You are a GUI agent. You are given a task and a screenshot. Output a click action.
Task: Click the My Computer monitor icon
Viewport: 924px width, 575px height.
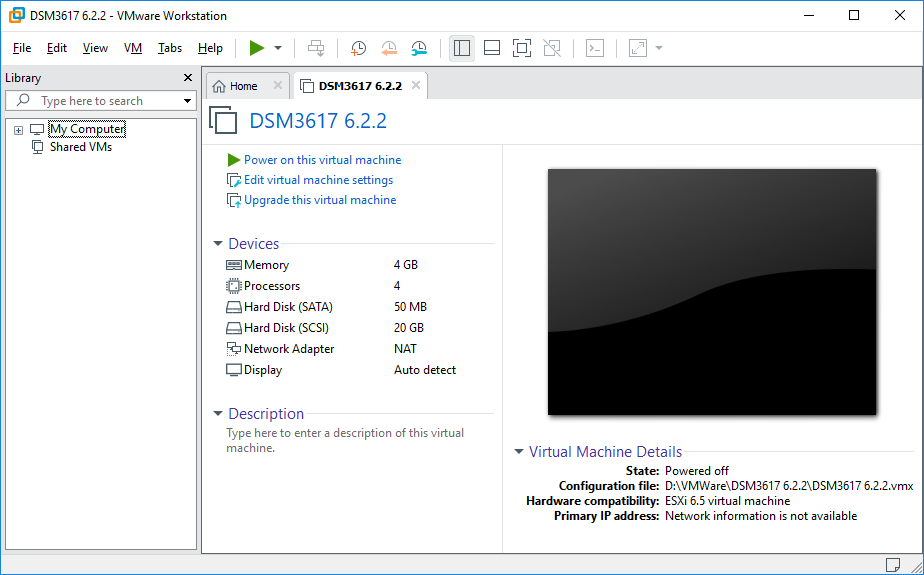(37, 129)
